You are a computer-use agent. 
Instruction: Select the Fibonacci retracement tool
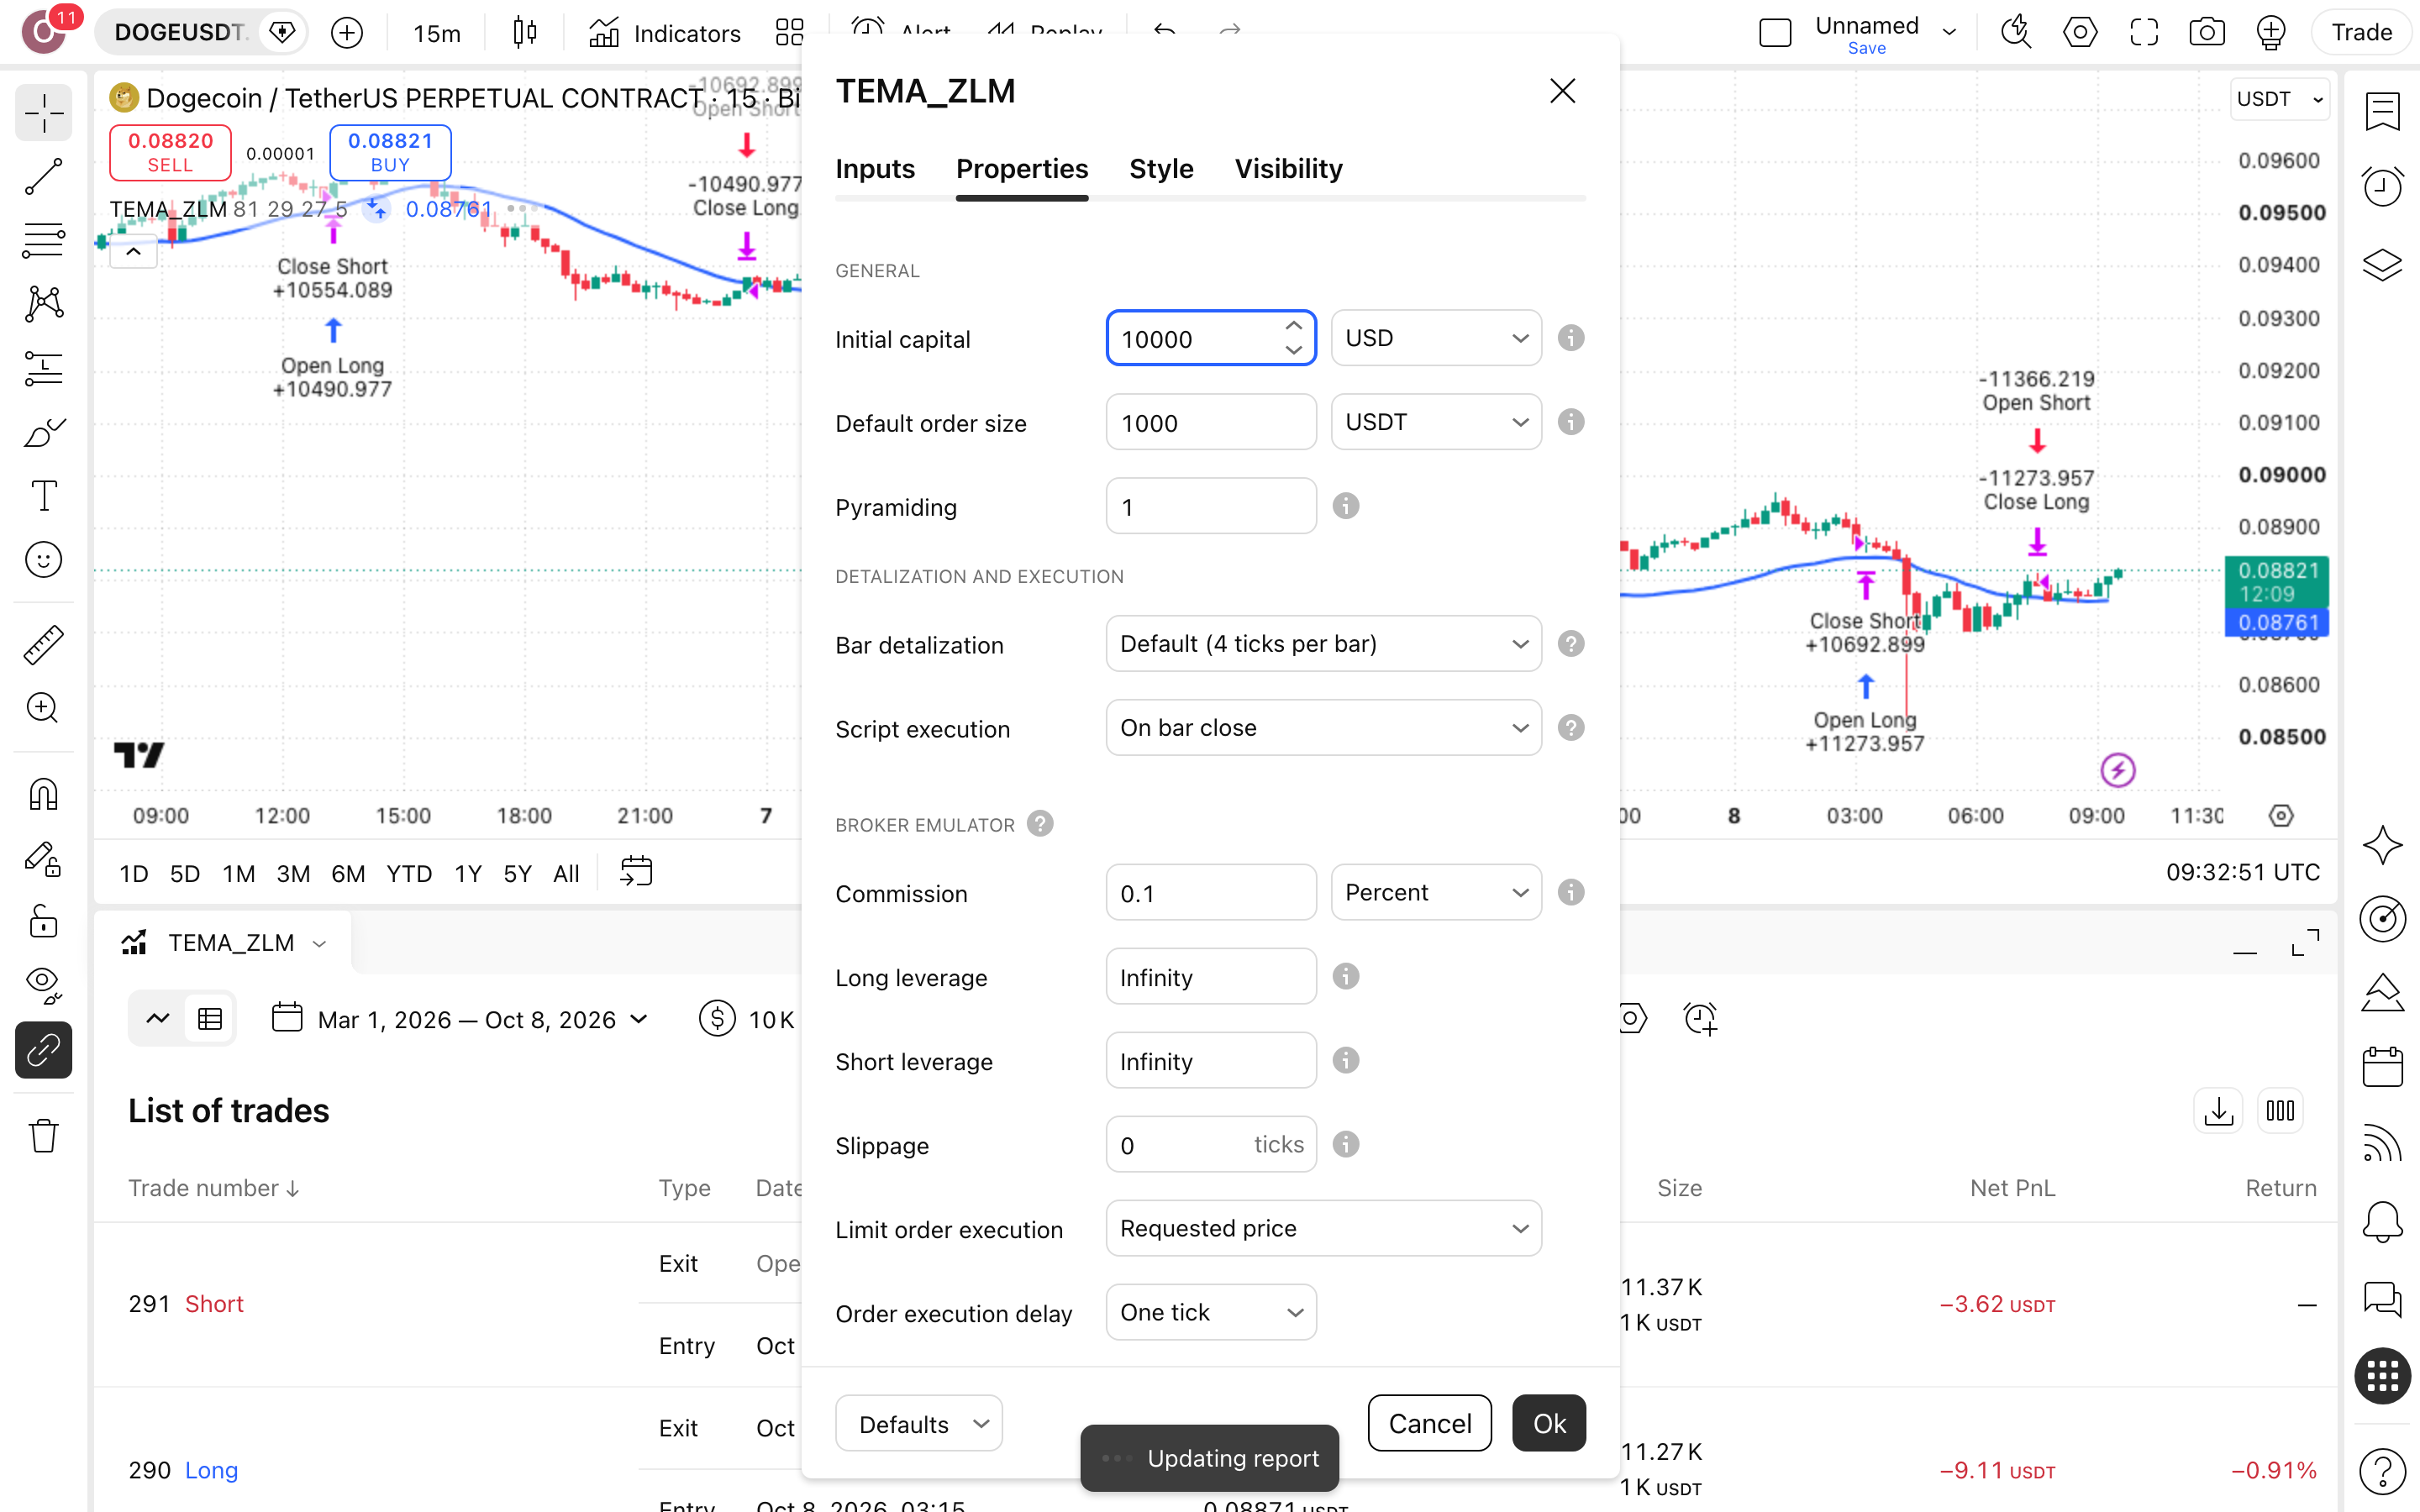point(43,241)
